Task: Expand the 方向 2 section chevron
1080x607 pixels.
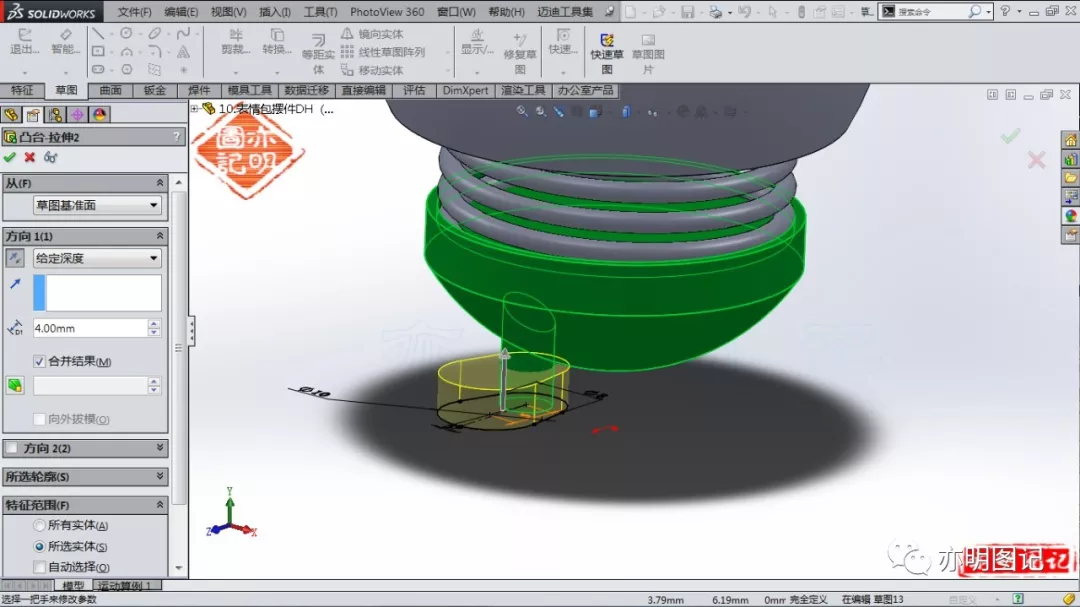Action: tap(160, 449)
